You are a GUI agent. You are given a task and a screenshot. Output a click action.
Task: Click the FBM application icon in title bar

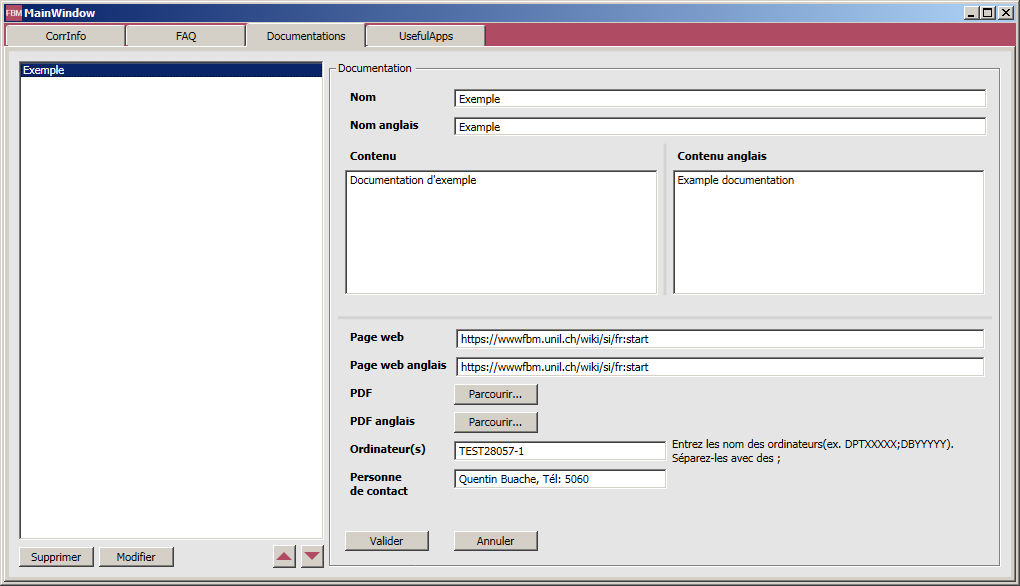tap(13, 13)
